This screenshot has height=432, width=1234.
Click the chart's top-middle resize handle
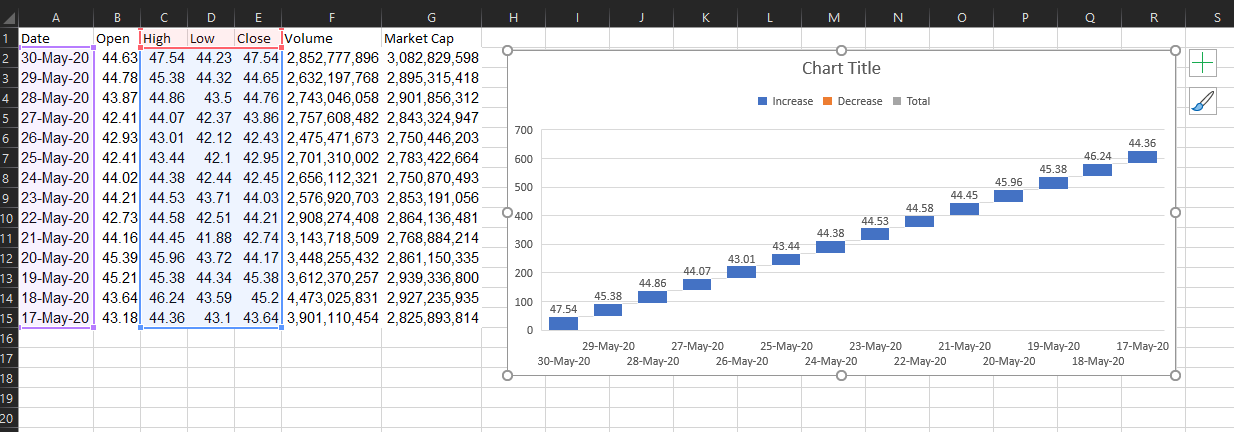click(x=841, y=51)
